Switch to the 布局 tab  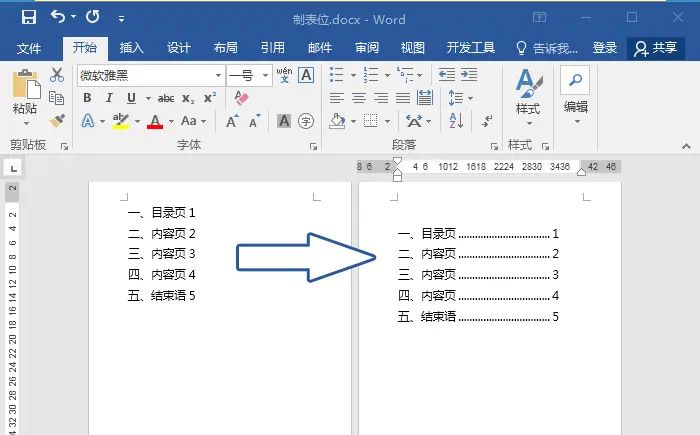point(225,48)
